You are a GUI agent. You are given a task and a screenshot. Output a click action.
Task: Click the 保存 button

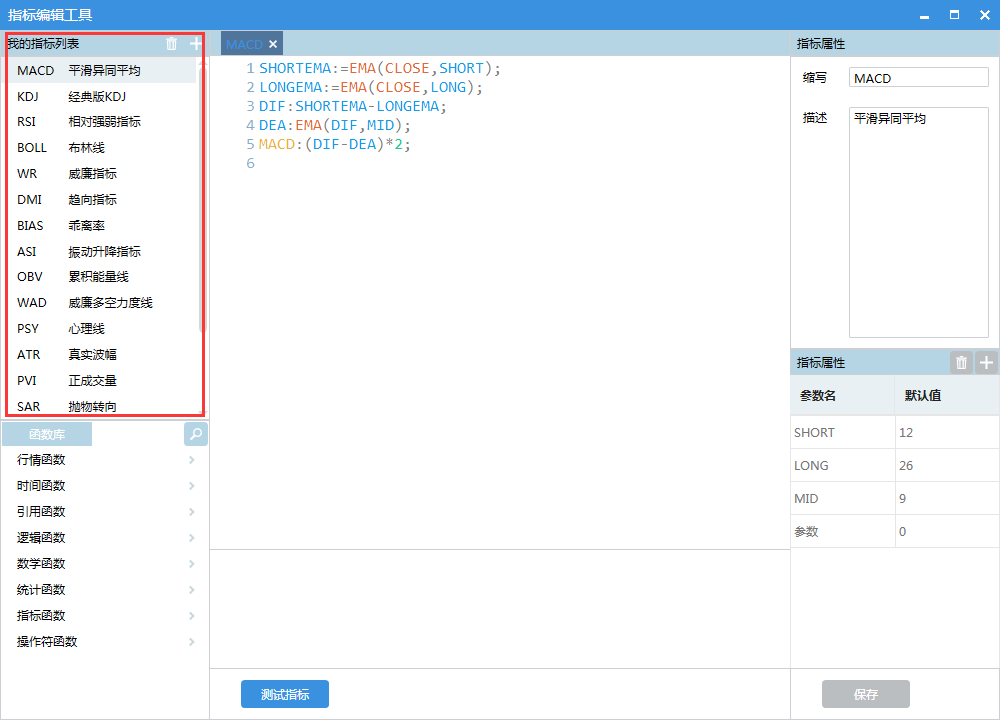[x=865, y=694]
